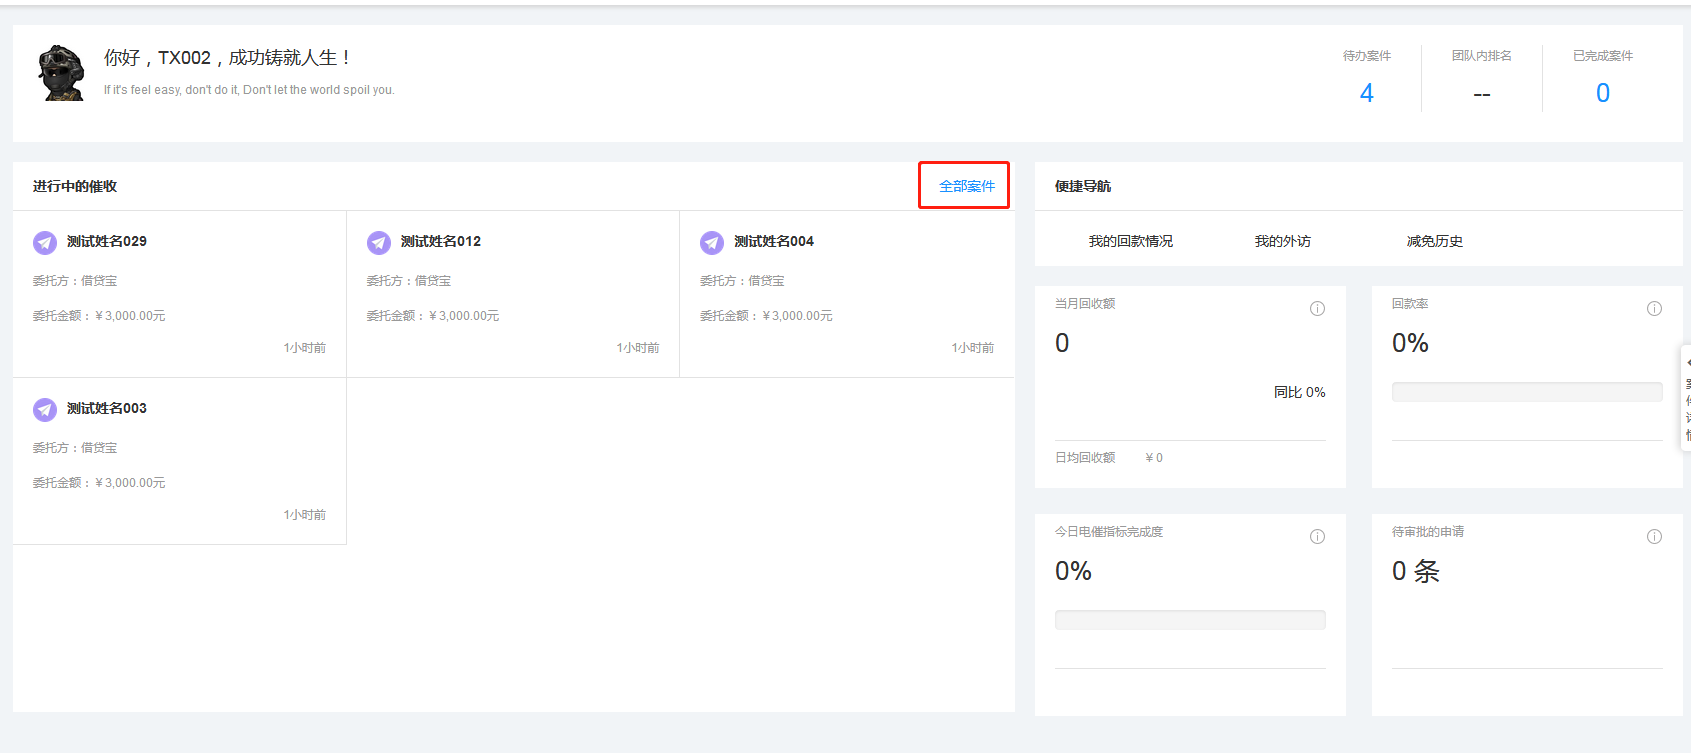Viewport: 1691px width, 753px height.
Task: Click the 已完成案件 count of 0
Action: [1602, 93]
